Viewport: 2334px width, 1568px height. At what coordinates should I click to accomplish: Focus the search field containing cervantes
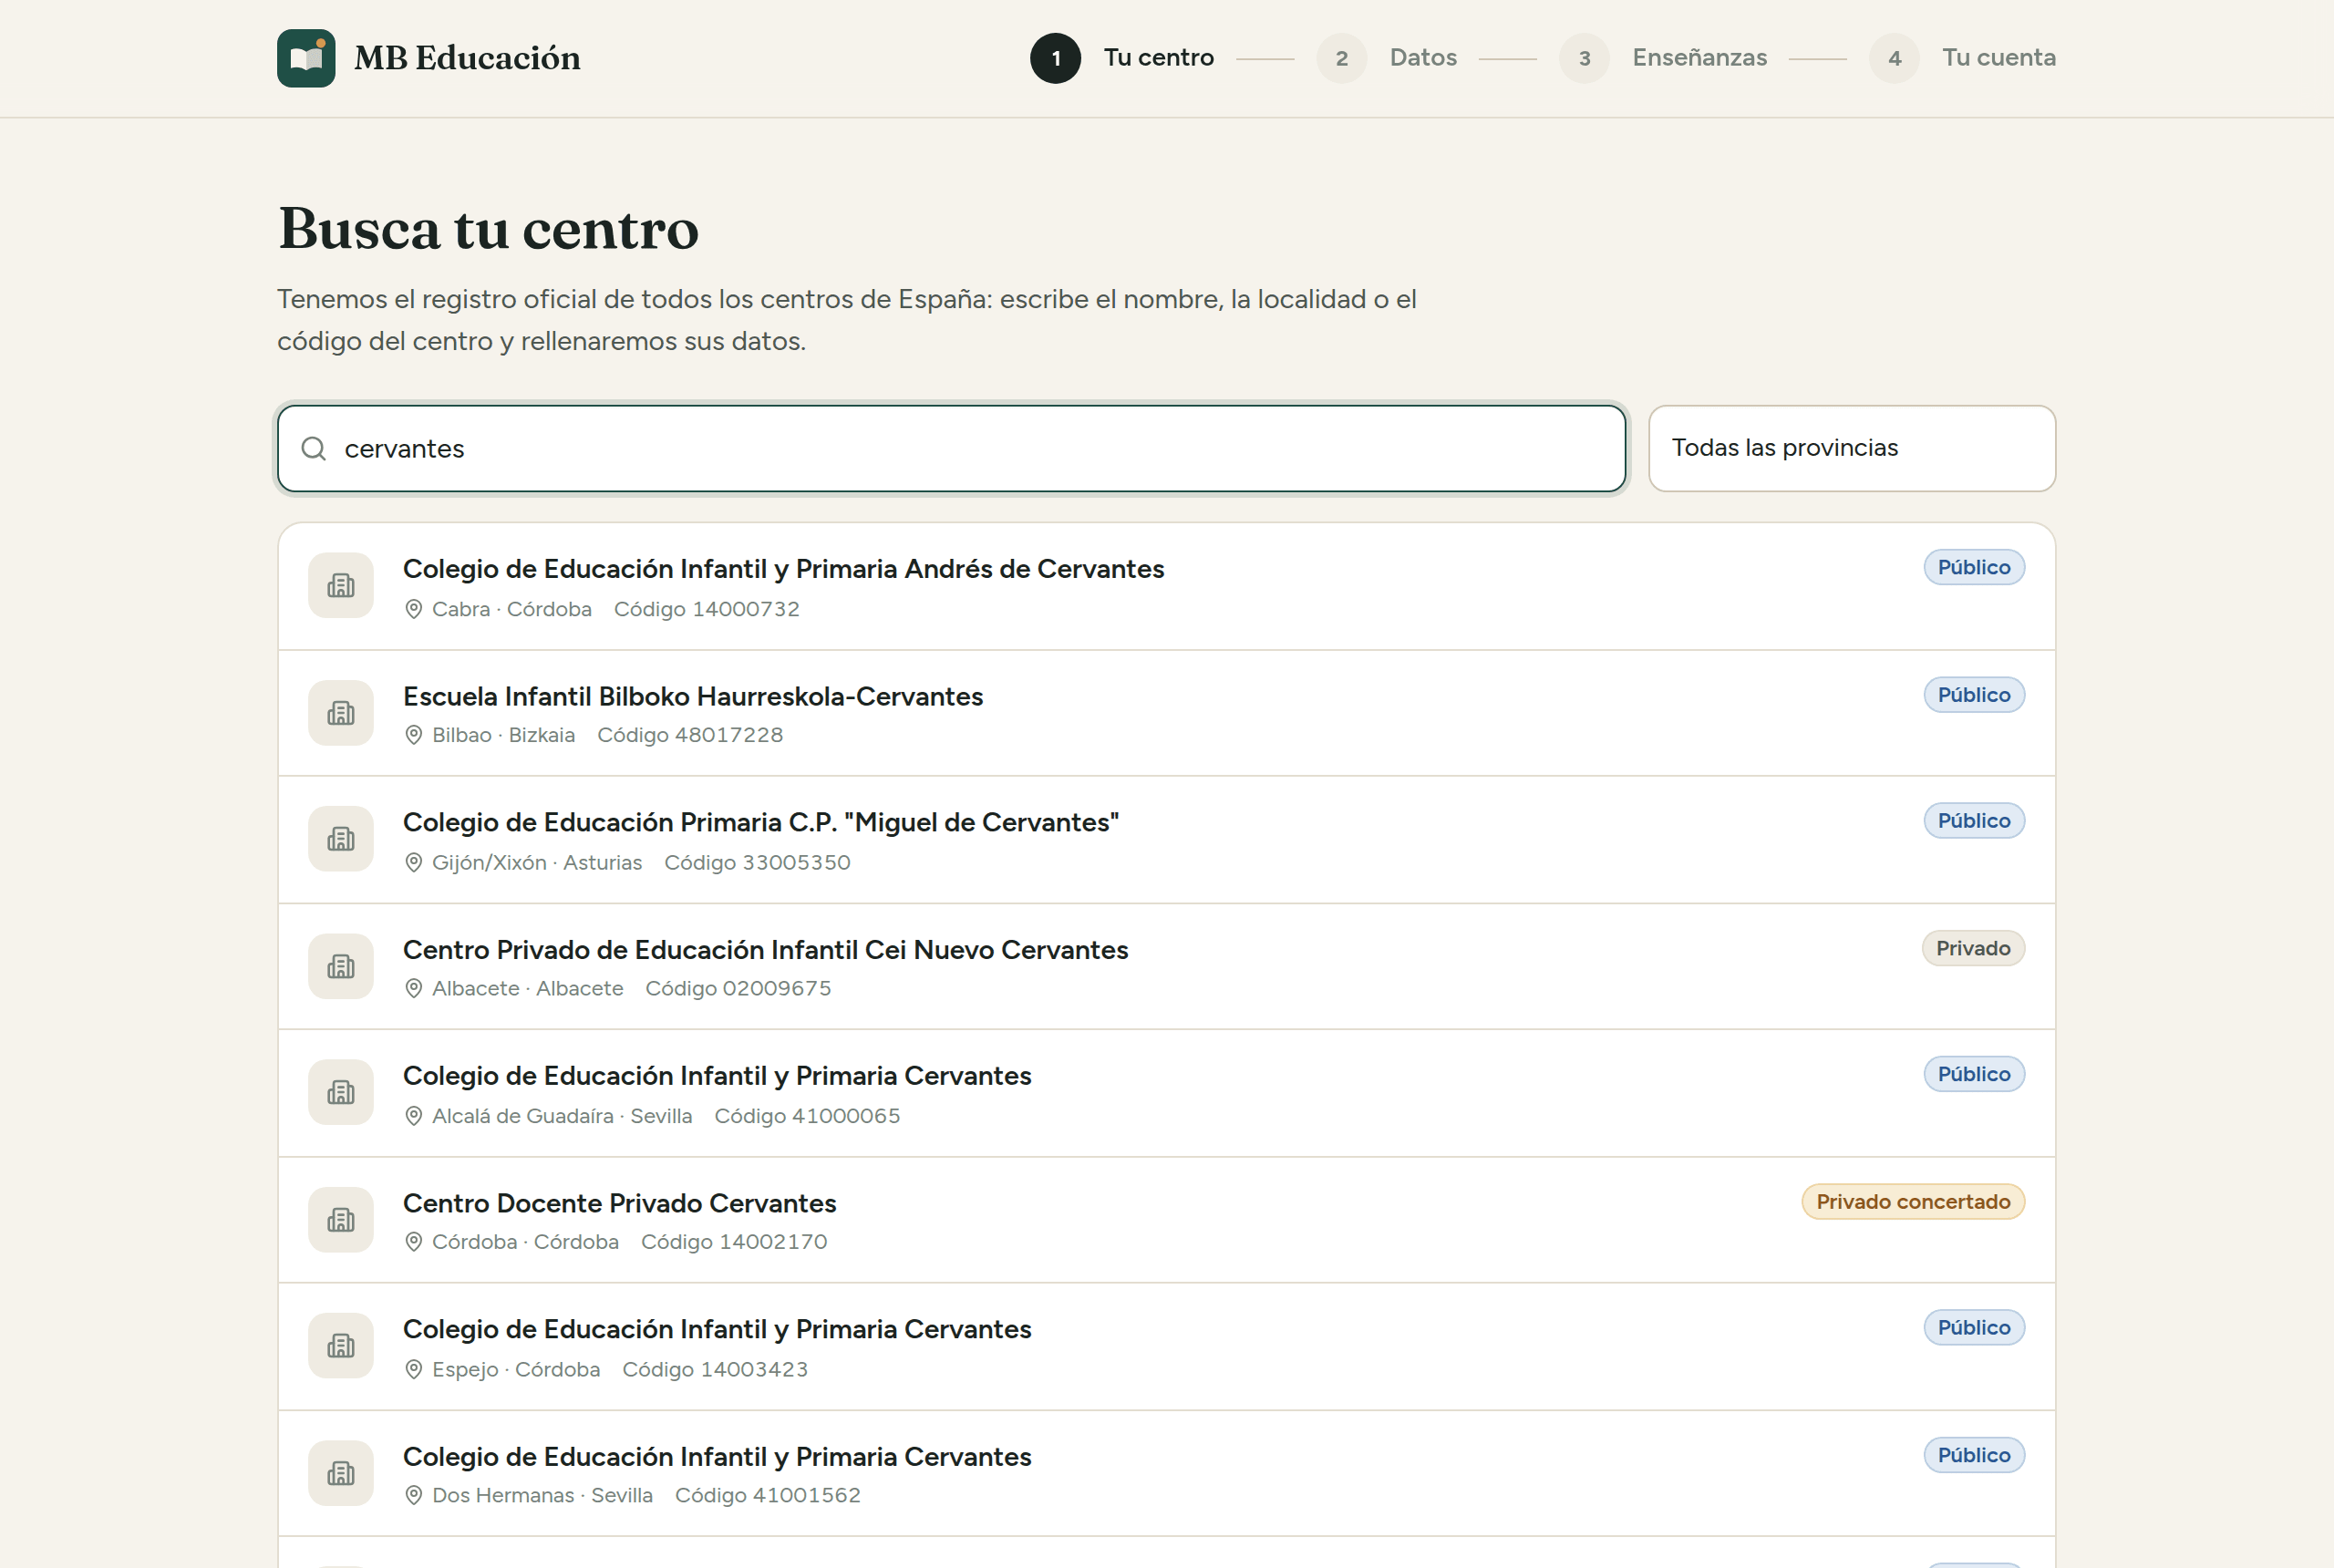pyautogui.click(x=951, y=449)
